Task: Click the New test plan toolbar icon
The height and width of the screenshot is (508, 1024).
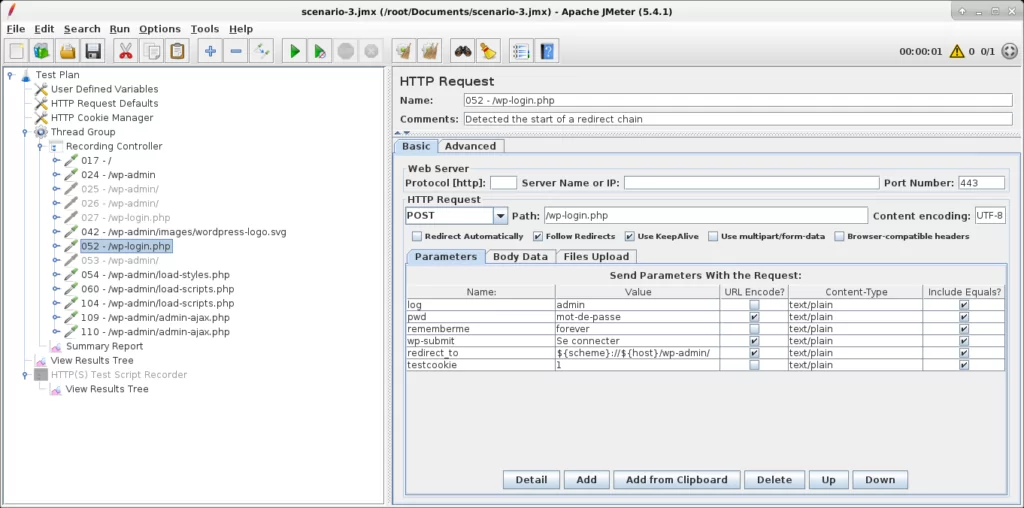Action: tap(17, 51)
